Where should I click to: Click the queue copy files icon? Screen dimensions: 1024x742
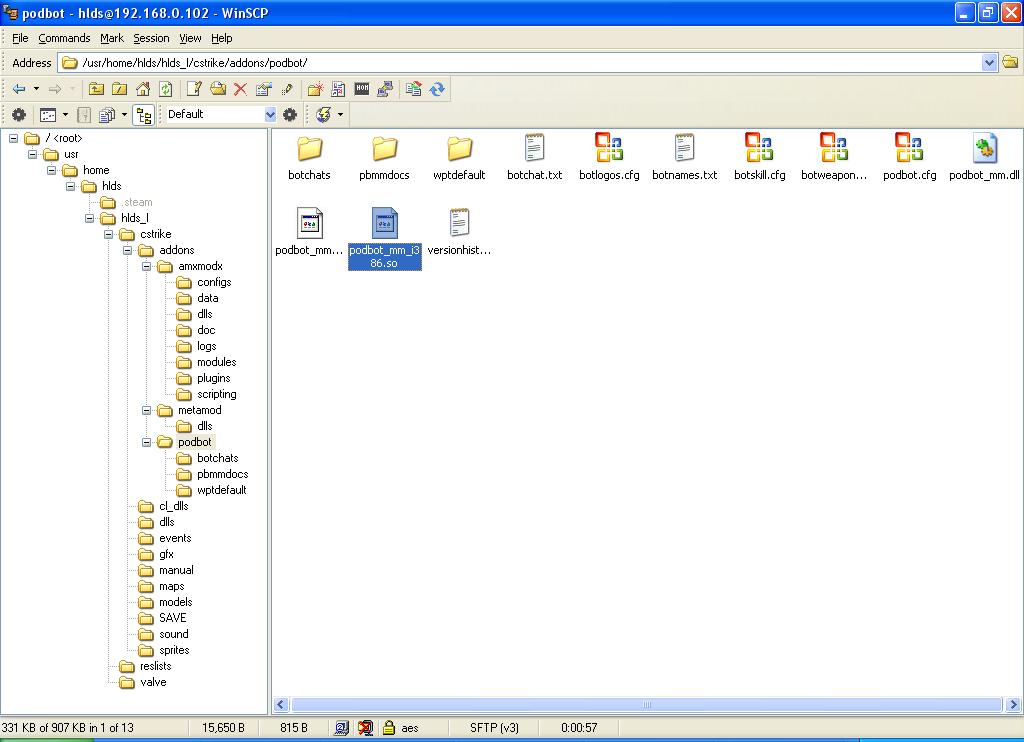(106, 115)
